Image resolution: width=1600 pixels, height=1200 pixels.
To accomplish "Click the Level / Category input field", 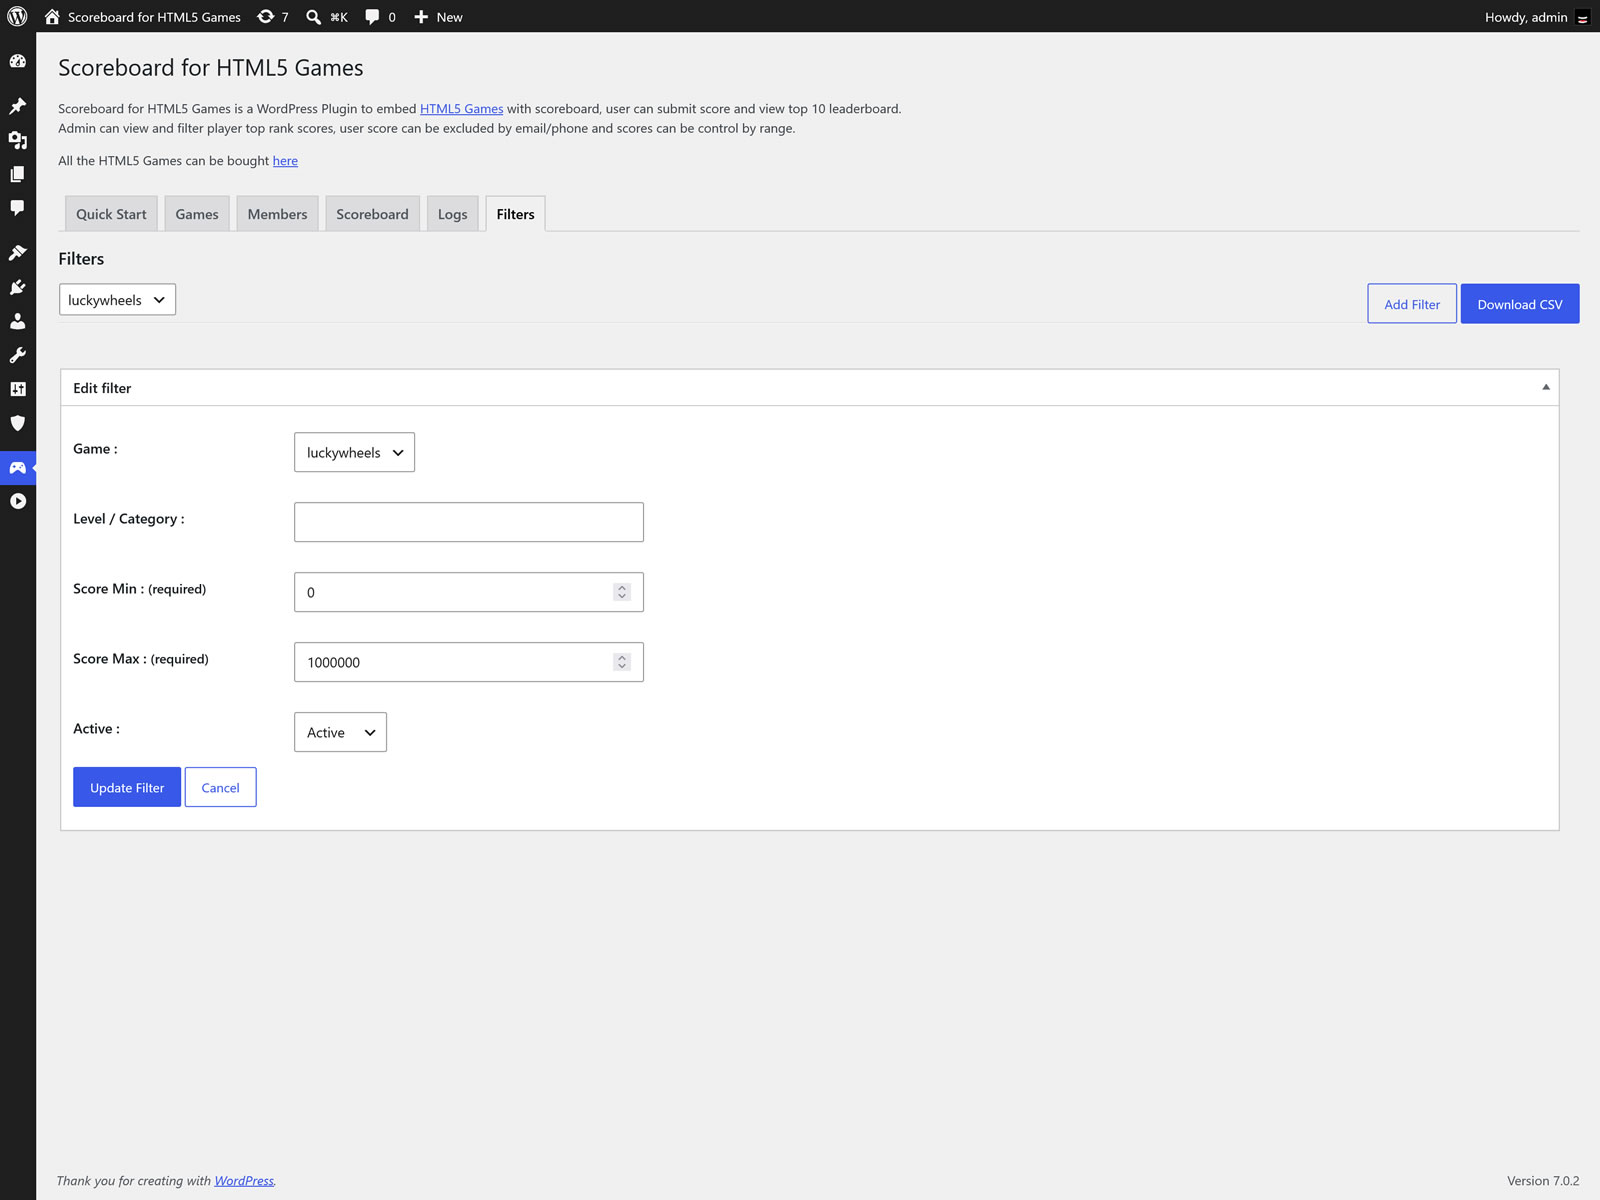I will click(469, 522).
